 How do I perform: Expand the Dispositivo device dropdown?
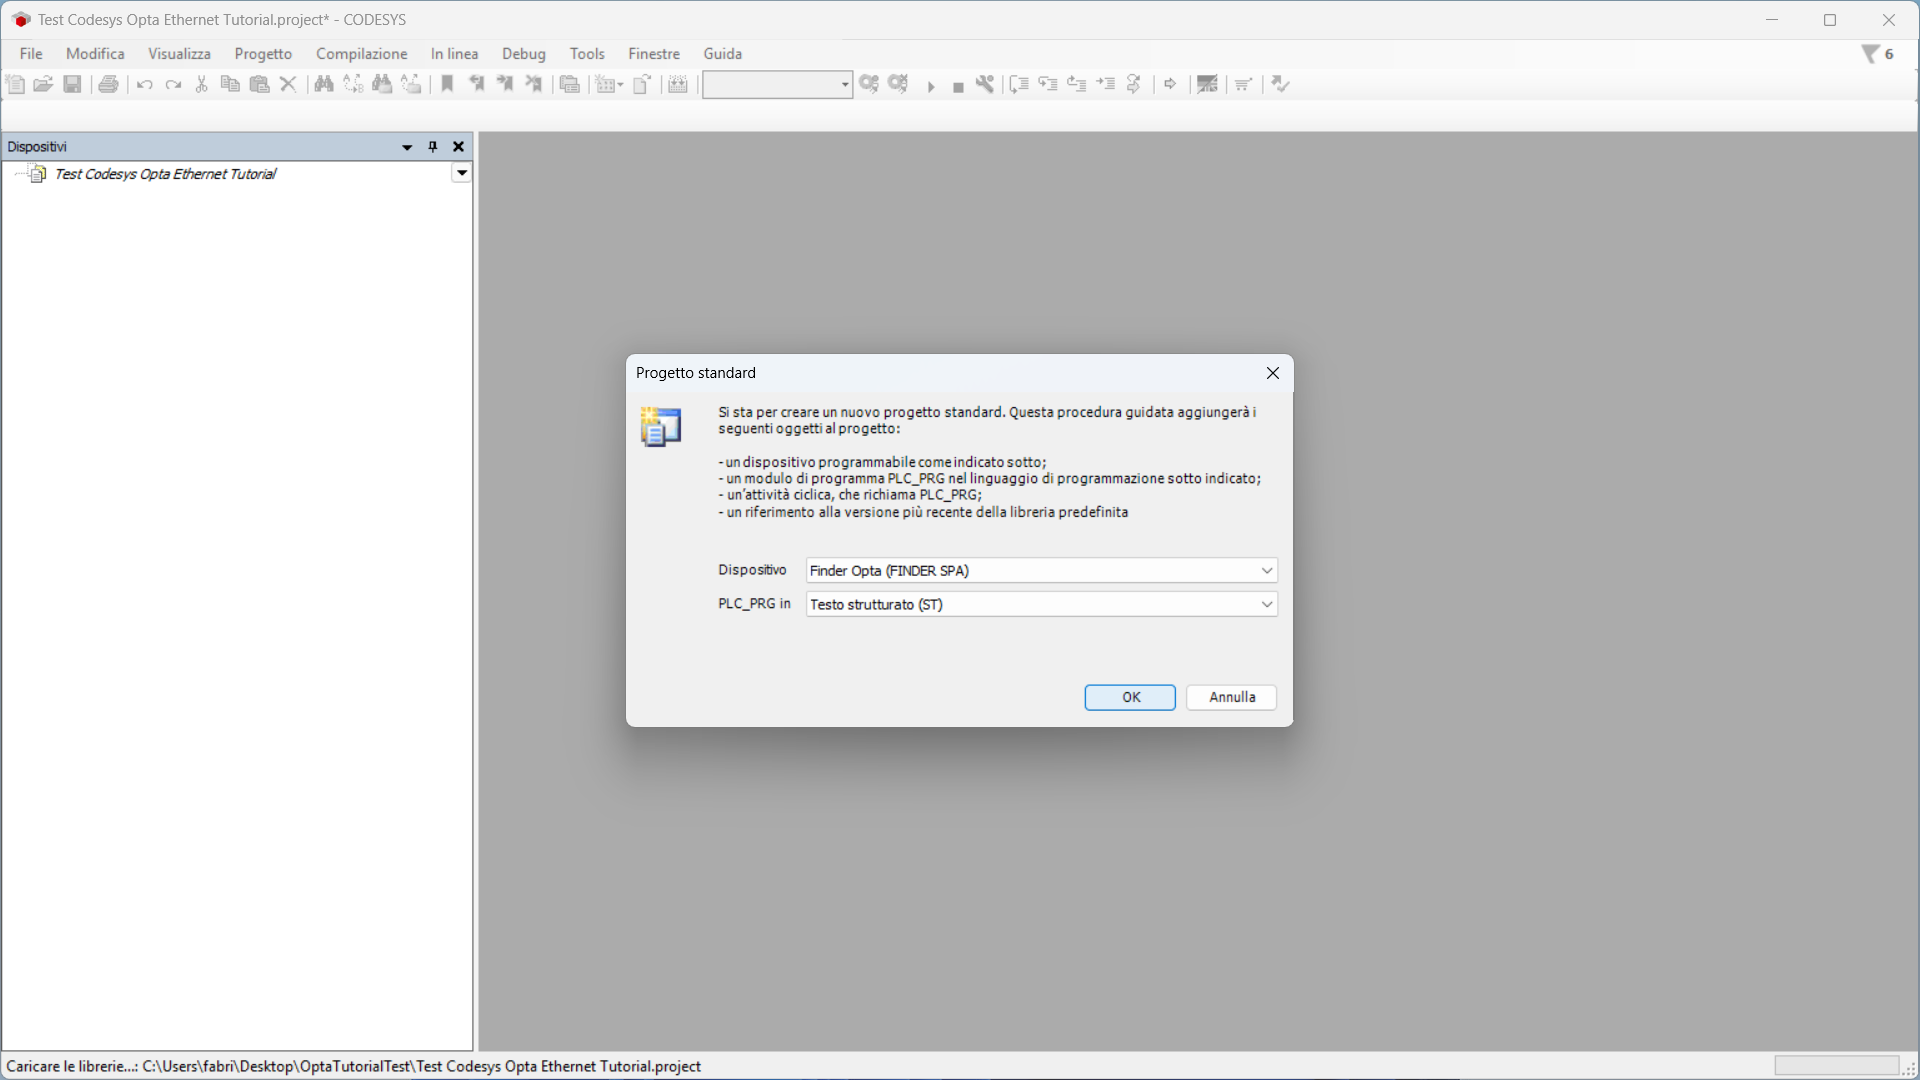[x=1266, y=571]
